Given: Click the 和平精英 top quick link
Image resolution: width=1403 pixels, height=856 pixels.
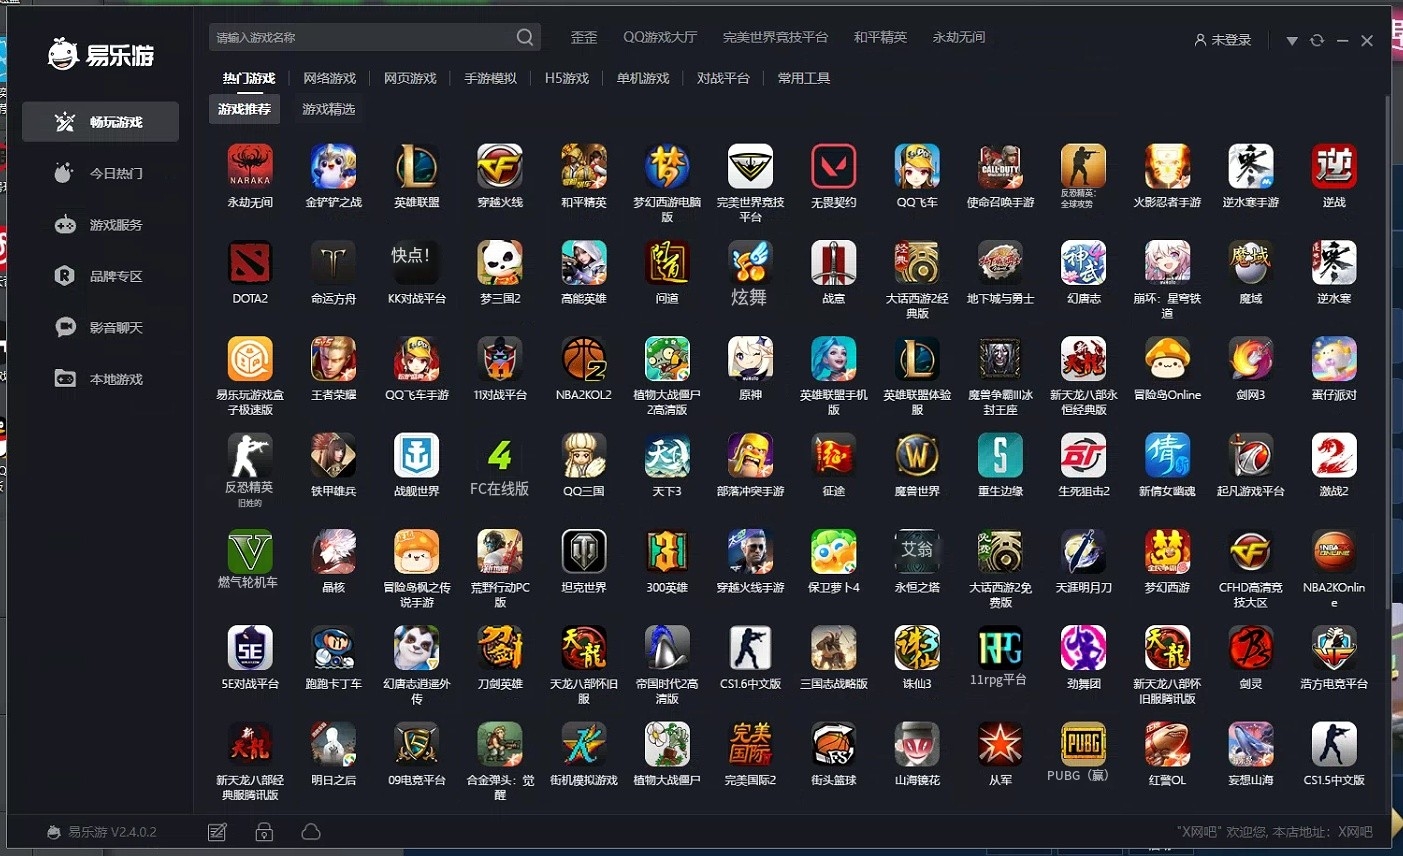Looking at the screenshot, I should (x=880, y=37).
